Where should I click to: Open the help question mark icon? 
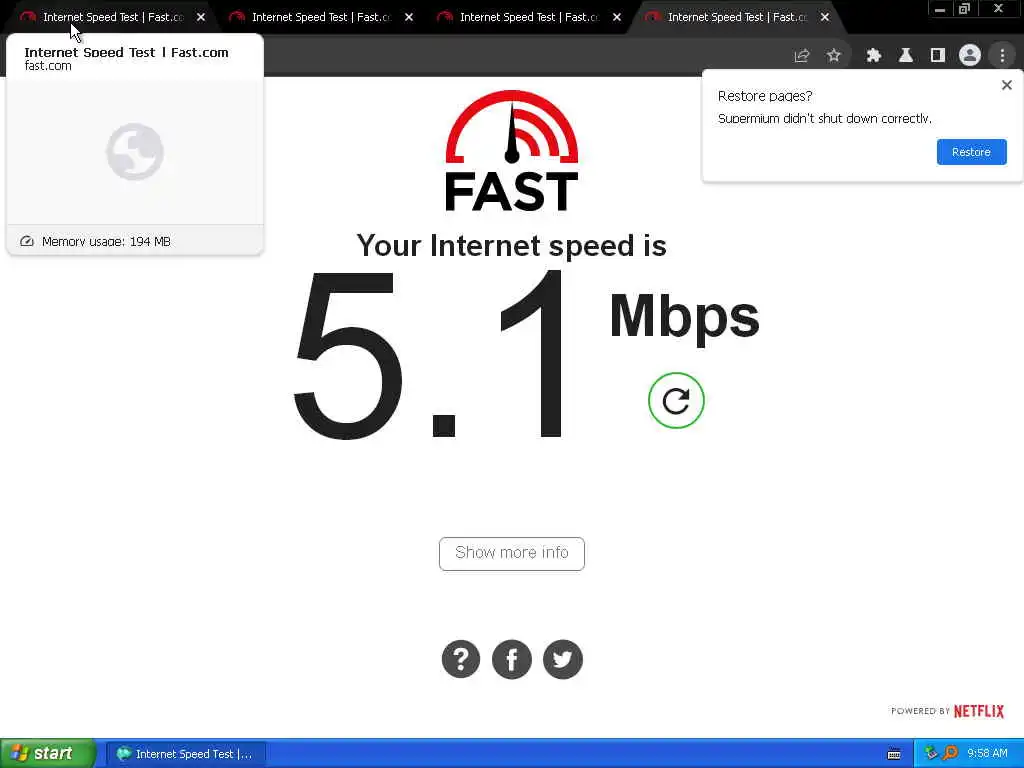tap(460, 659)
